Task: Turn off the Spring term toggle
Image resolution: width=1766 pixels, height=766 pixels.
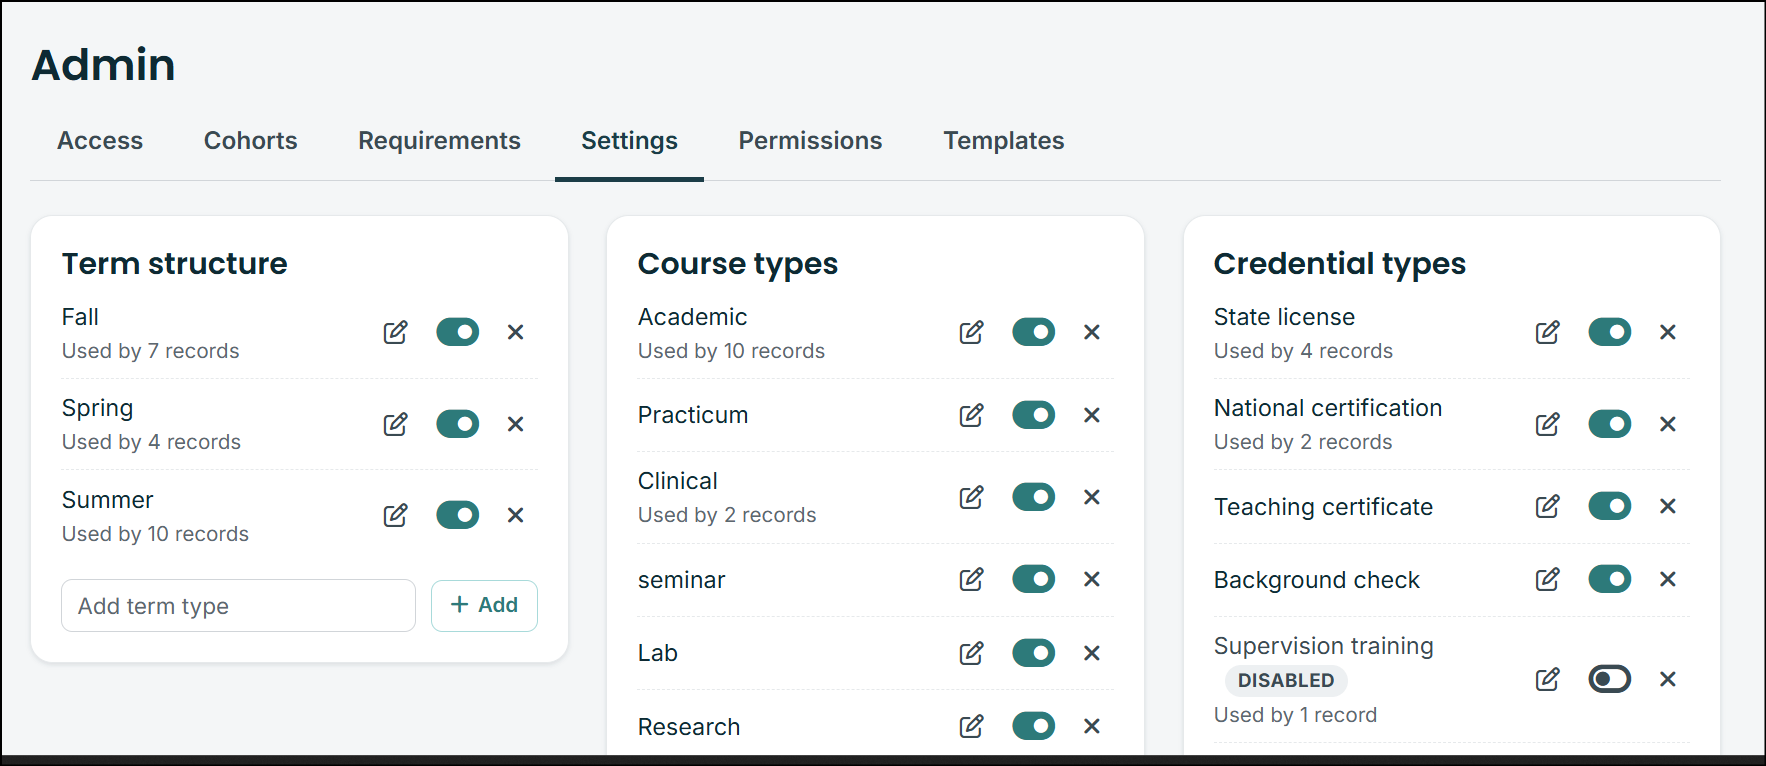Action: (x=458, y=424)
